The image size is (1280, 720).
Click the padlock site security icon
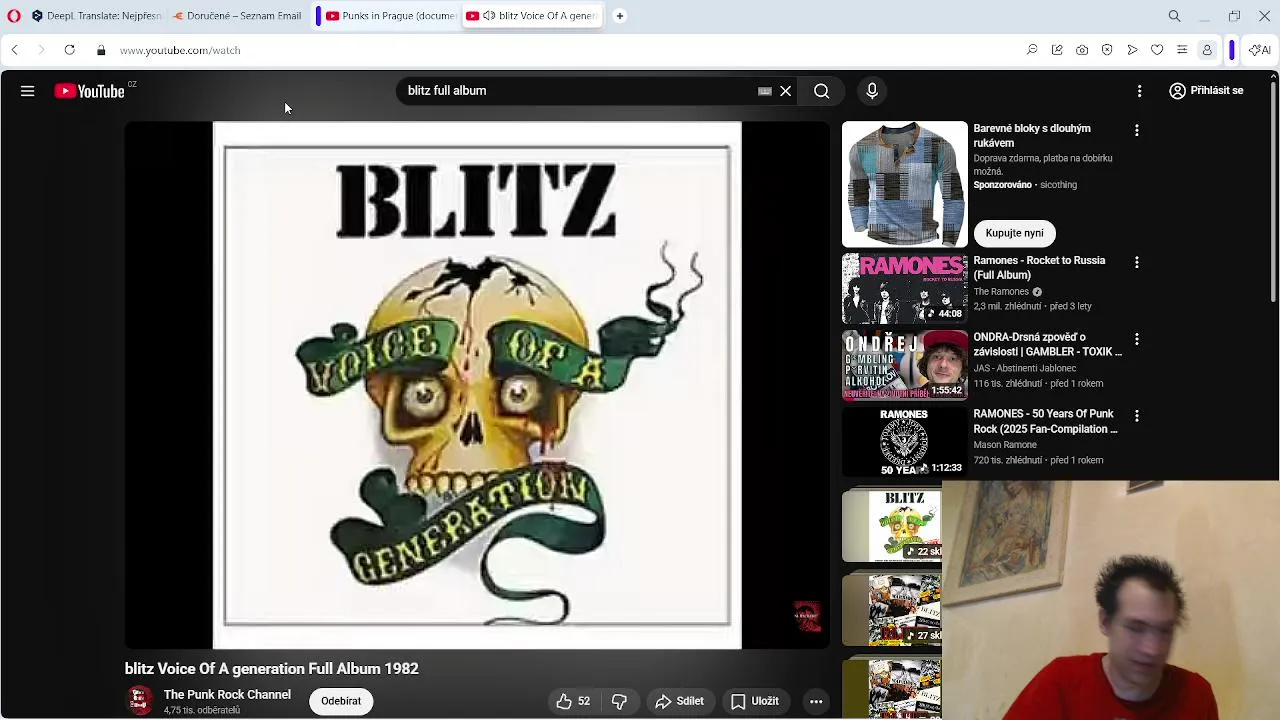[101, 50]
